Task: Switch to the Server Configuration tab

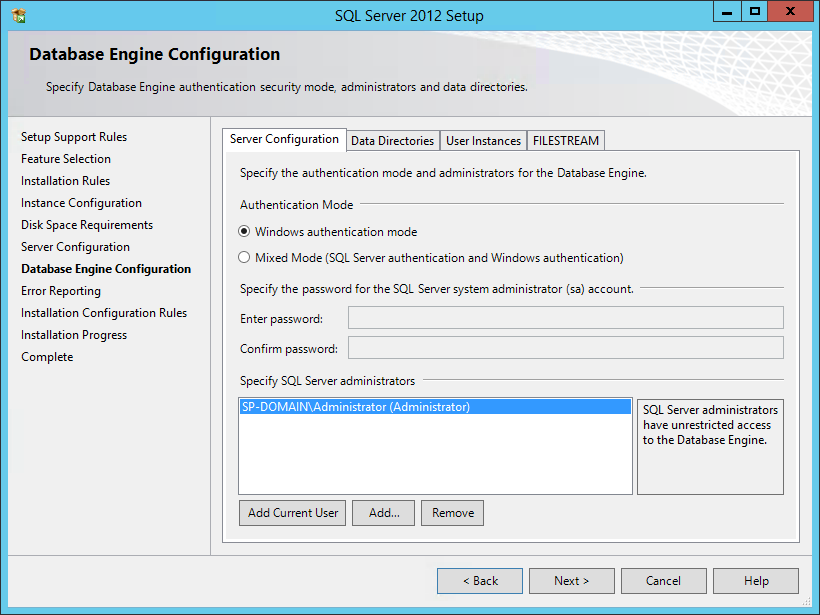Action: point(284,139)
